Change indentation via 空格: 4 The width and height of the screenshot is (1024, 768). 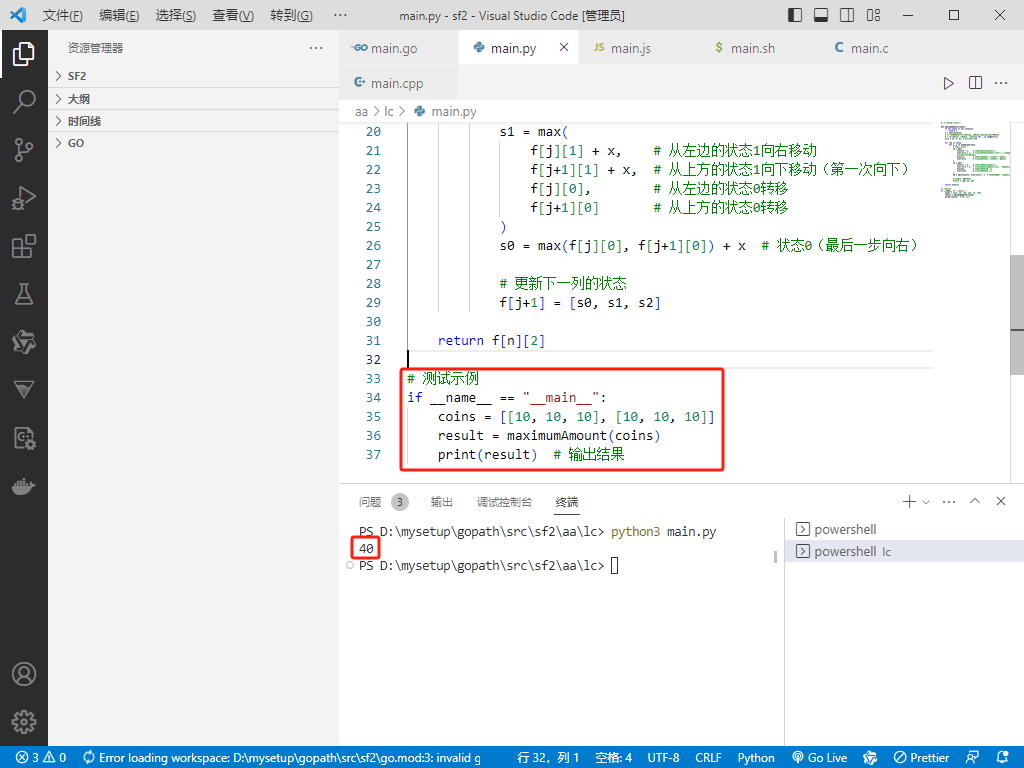click(614, 758)
